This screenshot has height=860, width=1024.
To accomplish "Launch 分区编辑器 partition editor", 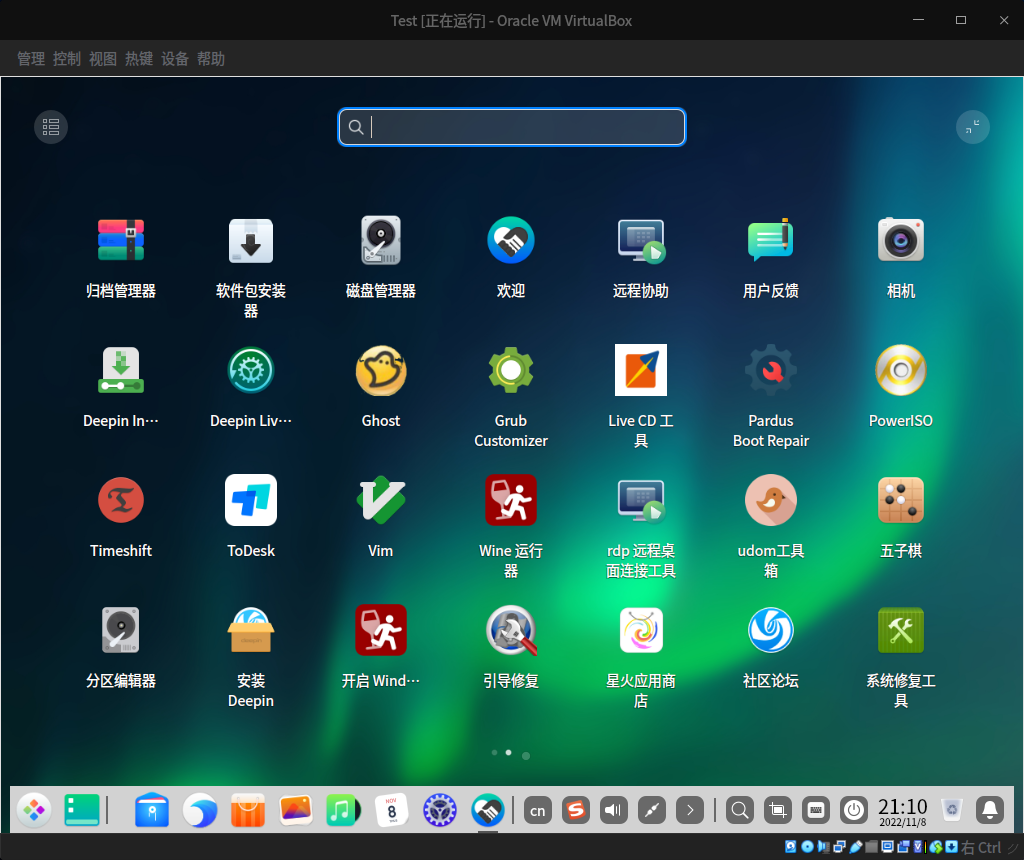I will point(121,630).
